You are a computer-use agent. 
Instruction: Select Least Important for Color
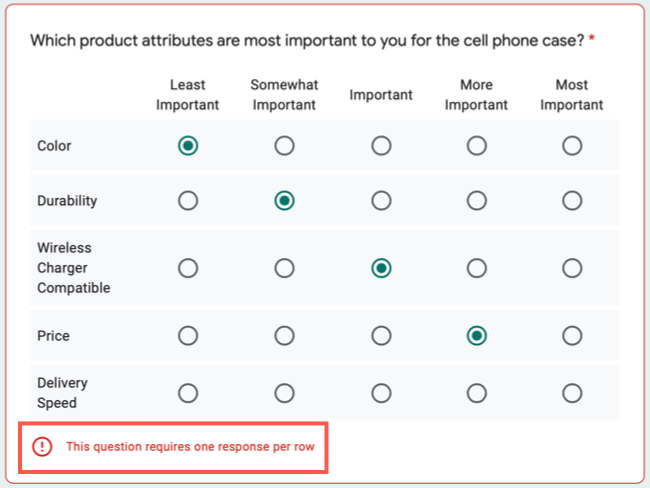coord(187,146)
